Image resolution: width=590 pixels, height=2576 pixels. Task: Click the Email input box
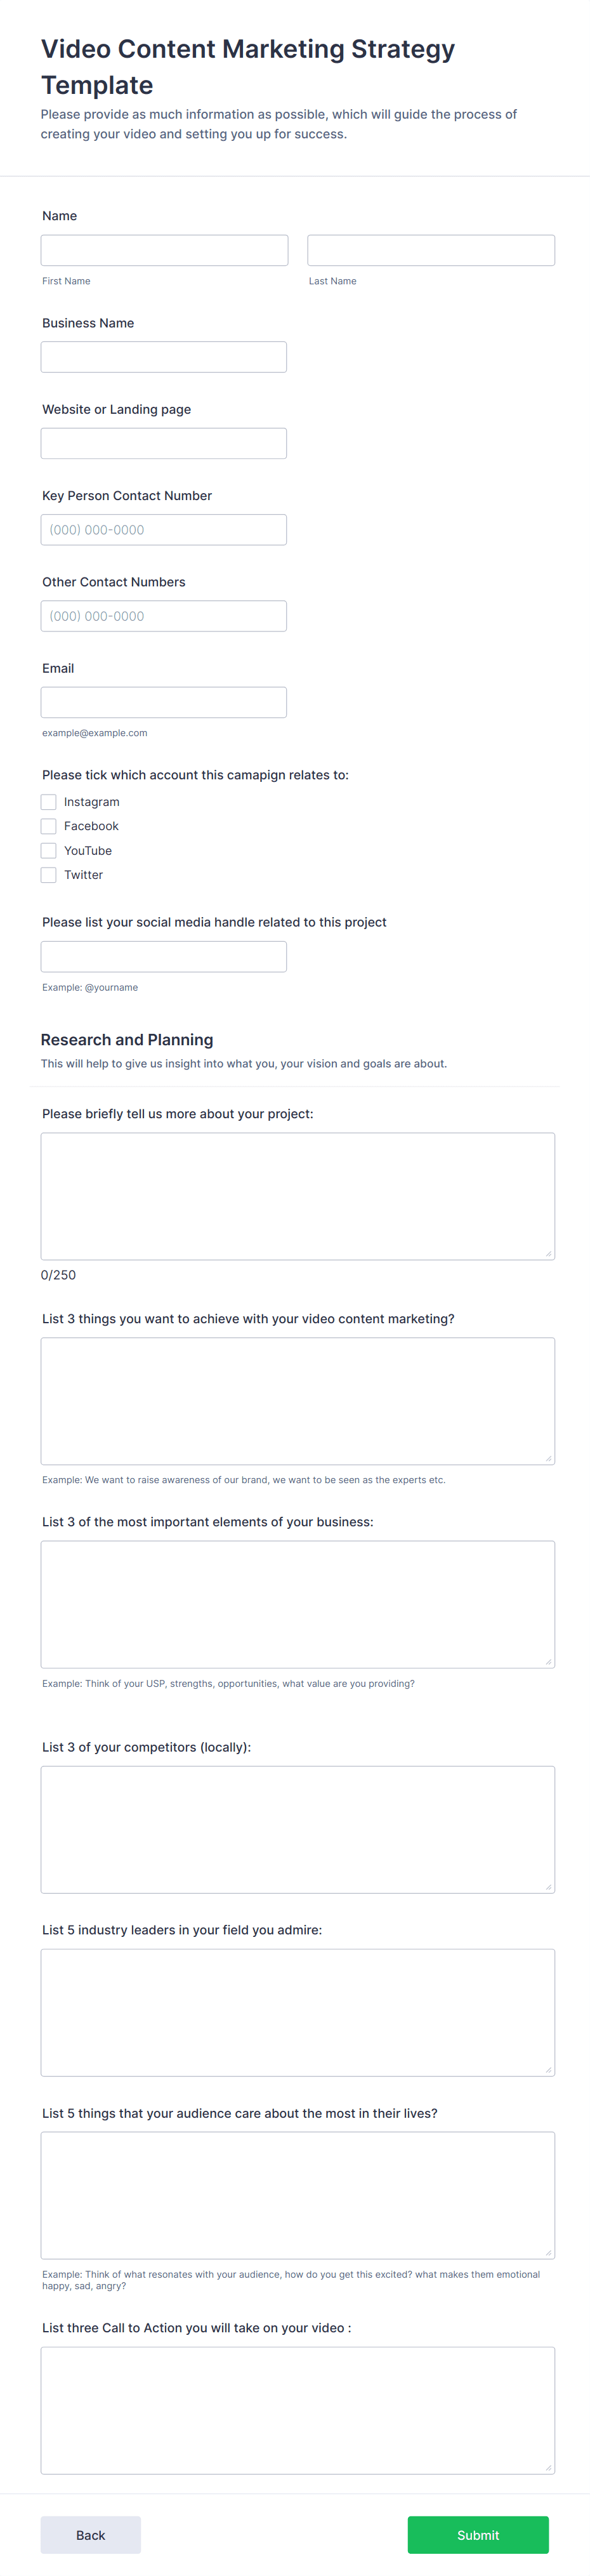(x=163, y=701)
